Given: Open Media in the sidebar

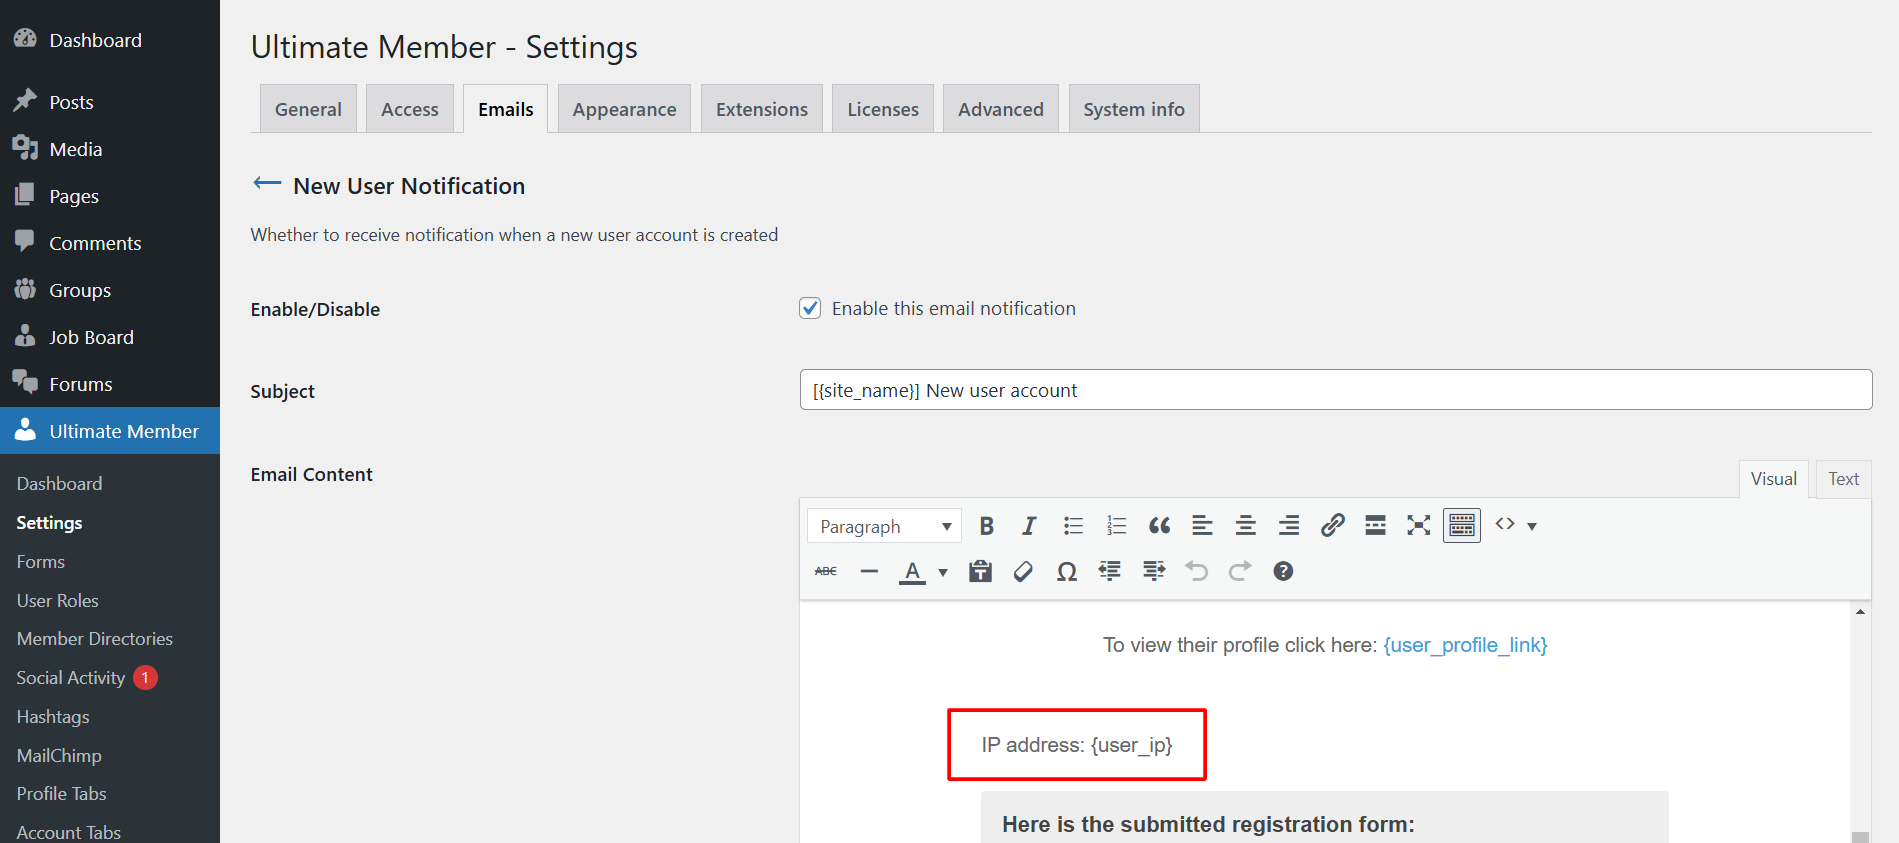Looking at the screenshot, I should click(110, 149).
